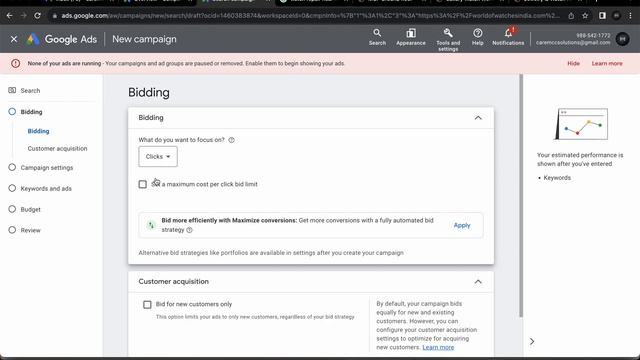Open Customer acquisition sub-item in the sidebar

(x=57, y=149)
